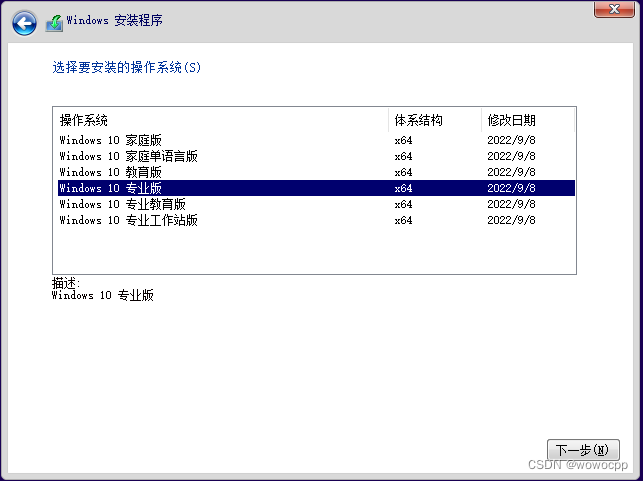Sort by 修改日期 column header

528,121
